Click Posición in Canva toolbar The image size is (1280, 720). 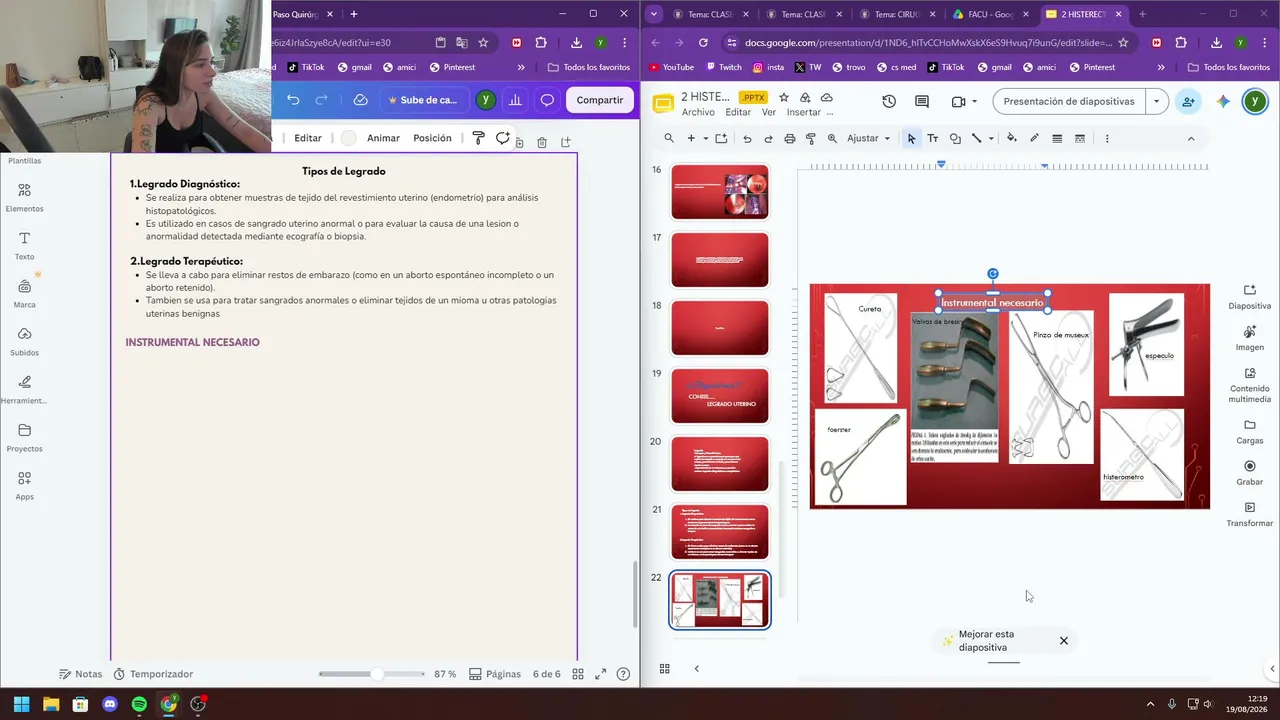coord(432,138)
